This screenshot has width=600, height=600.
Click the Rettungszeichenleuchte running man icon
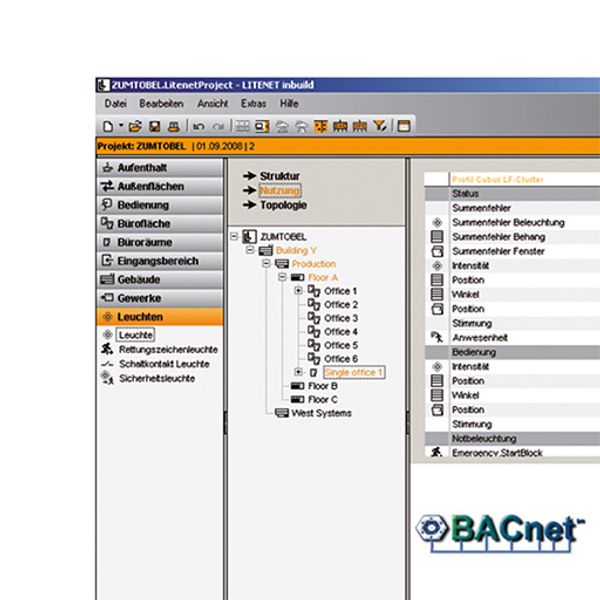[x=107, y=349]
